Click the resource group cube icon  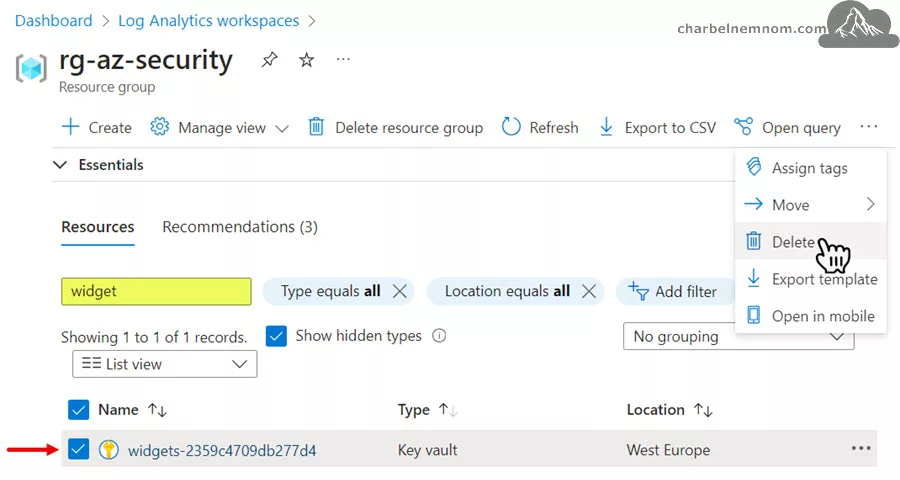pos(31,68)
